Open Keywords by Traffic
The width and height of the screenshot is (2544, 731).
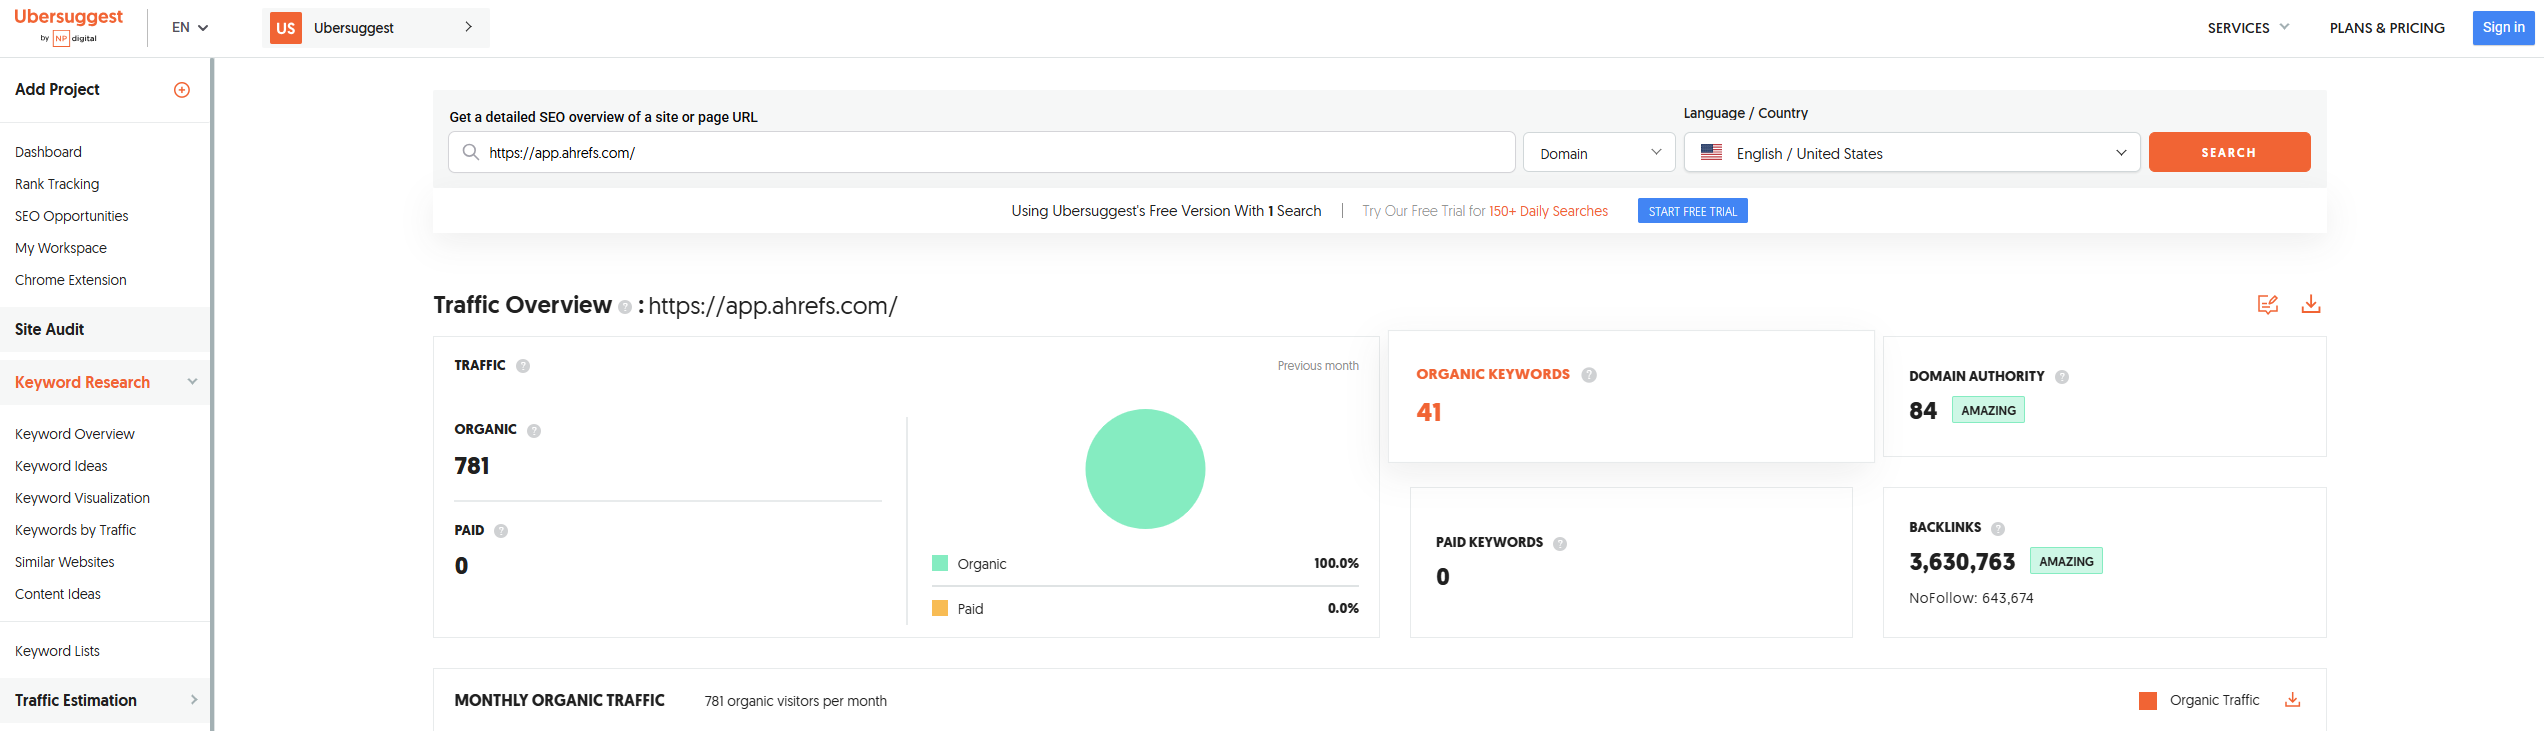tap(76, 530)
